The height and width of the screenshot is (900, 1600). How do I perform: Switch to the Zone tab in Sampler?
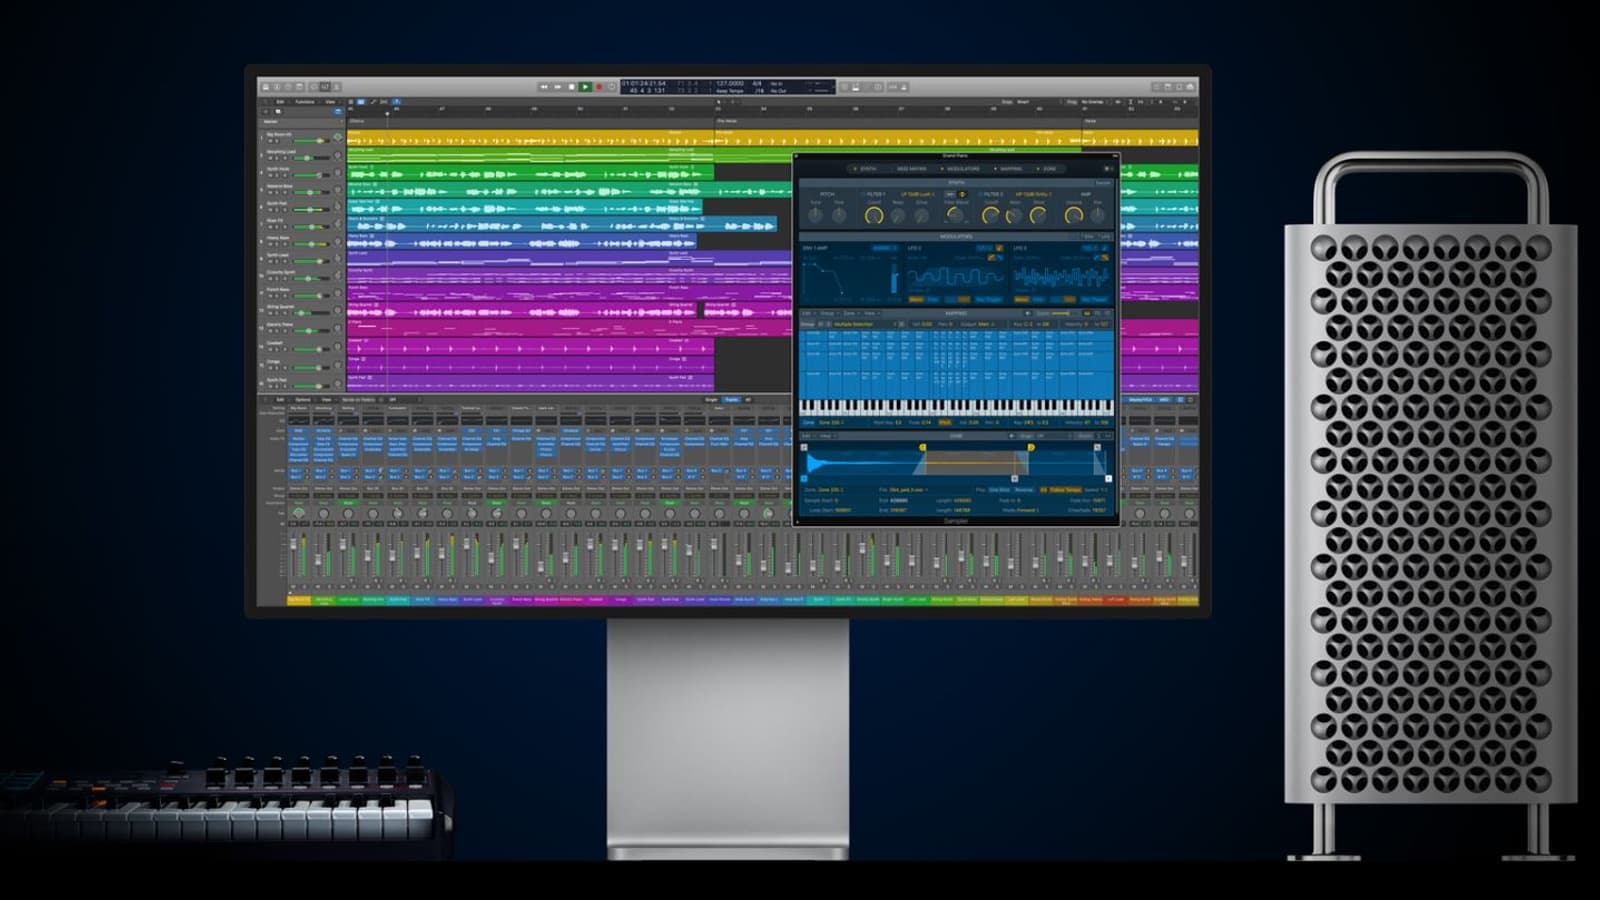coord(1048,169)
